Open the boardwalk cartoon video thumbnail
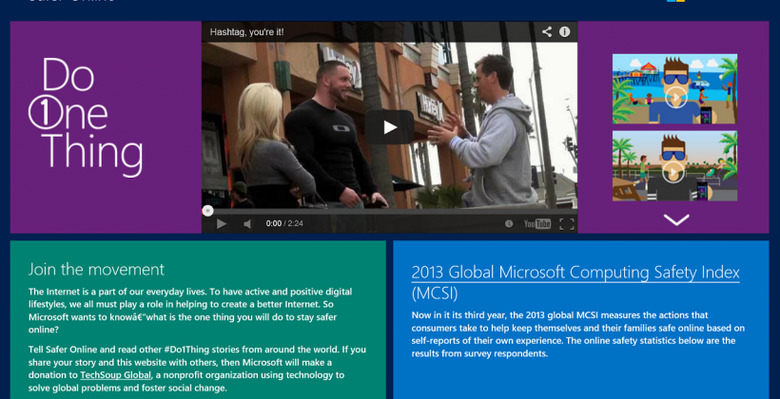 [x=675, y=166]
